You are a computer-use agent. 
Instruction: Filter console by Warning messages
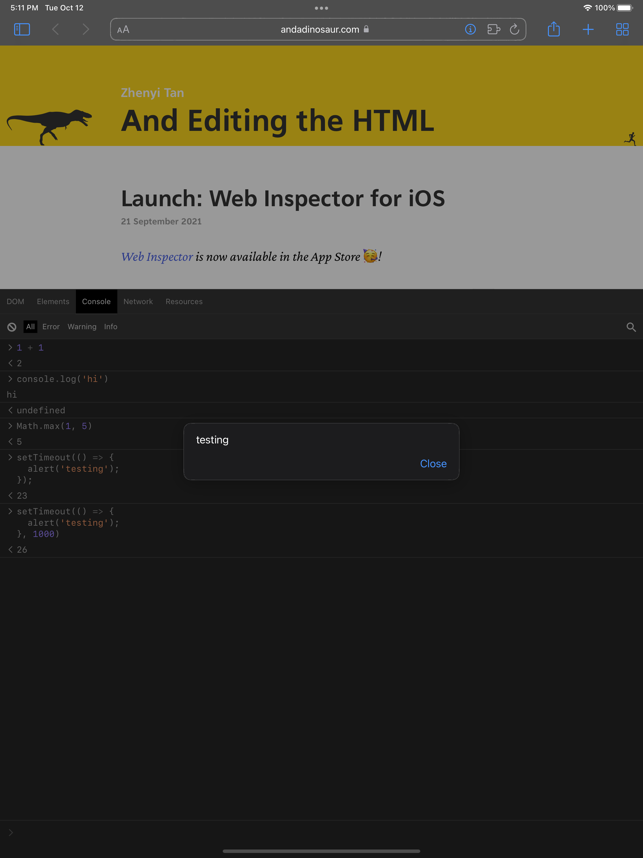[x=82, y=327]
